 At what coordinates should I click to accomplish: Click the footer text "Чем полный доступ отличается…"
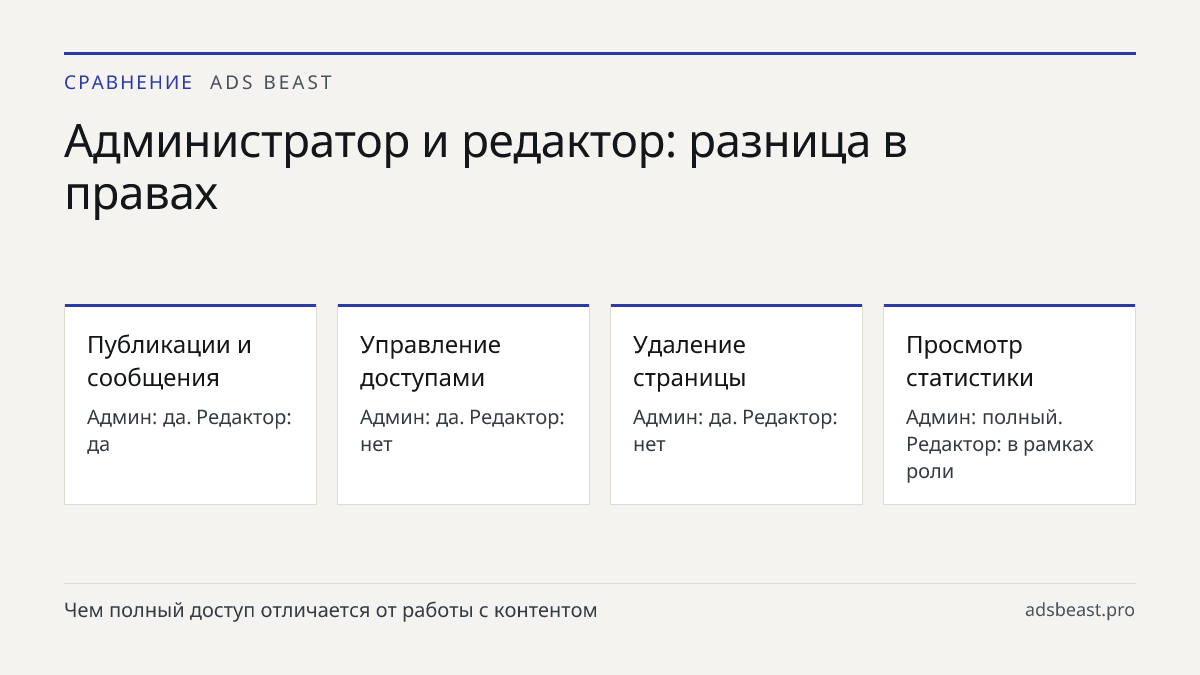pyautogui.click(x=331, y=610)
